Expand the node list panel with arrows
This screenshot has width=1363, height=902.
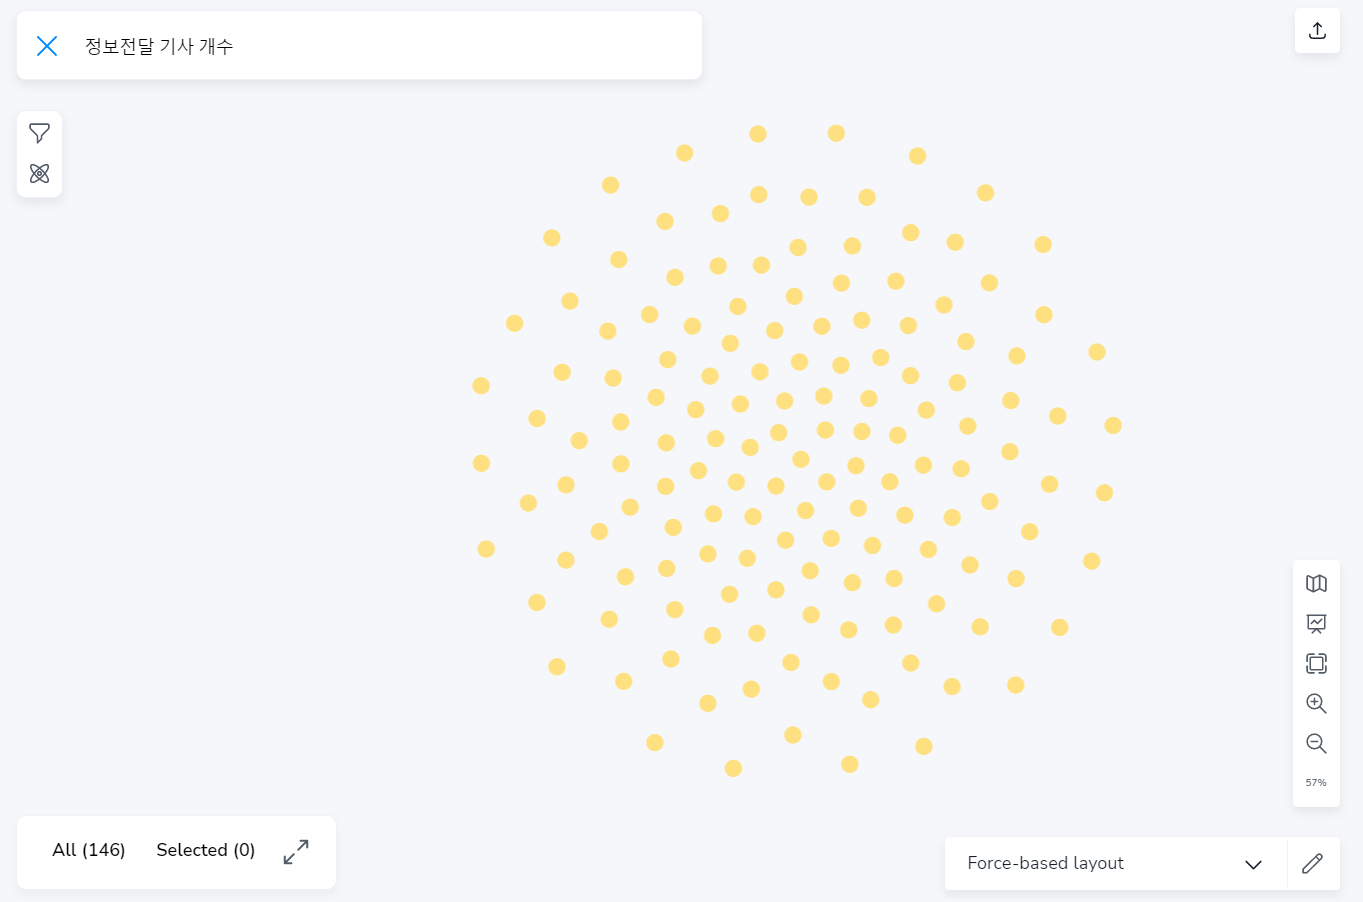[x=296, y=852]
